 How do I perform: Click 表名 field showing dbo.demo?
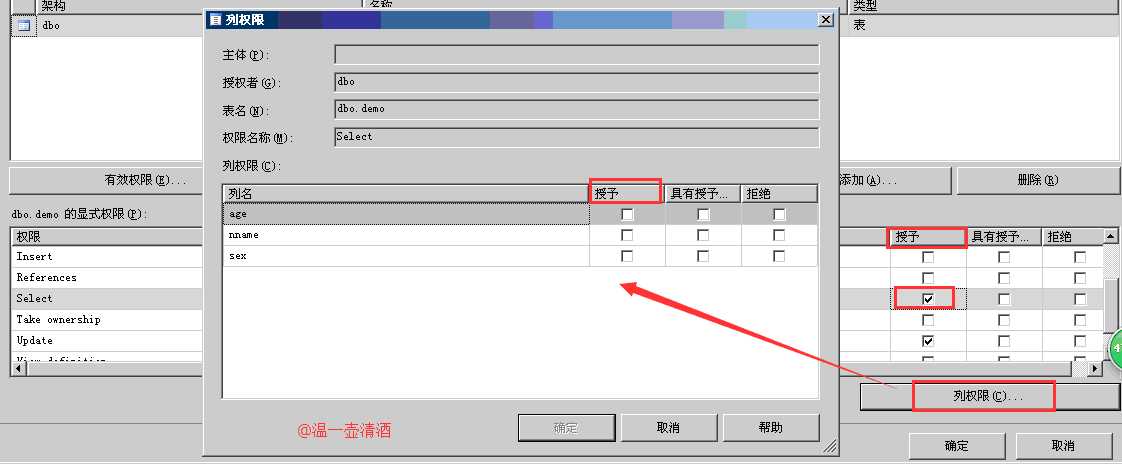pyautogui.click(x=577, y=110)
